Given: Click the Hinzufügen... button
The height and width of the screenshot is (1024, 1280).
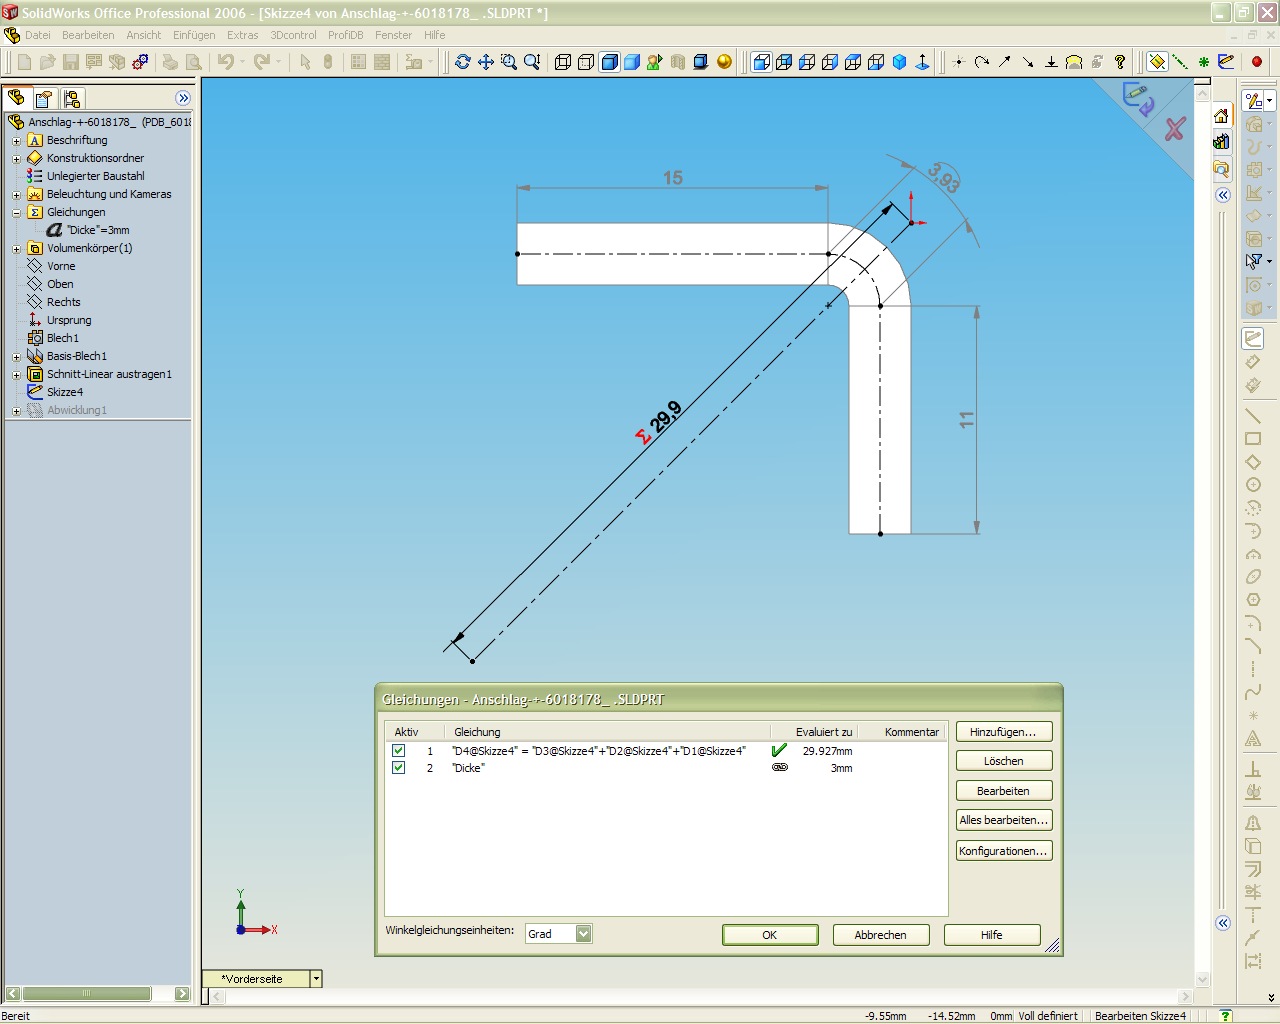Looking at the screenshot, I should [1003, 732].
